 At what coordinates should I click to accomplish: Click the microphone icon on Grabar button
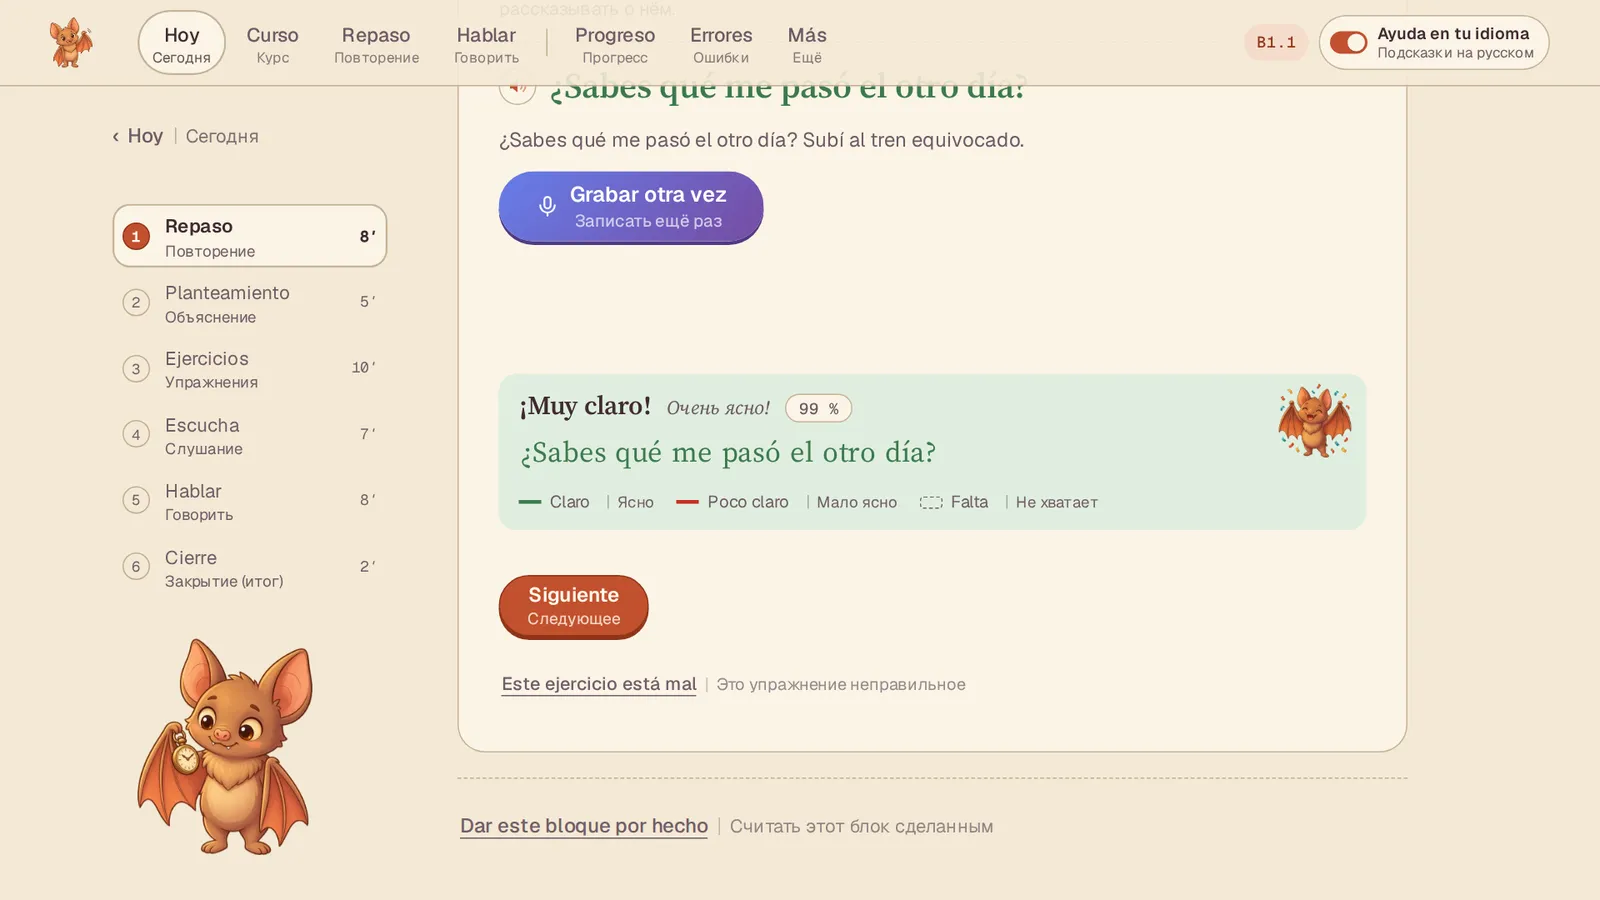point(547,206)
